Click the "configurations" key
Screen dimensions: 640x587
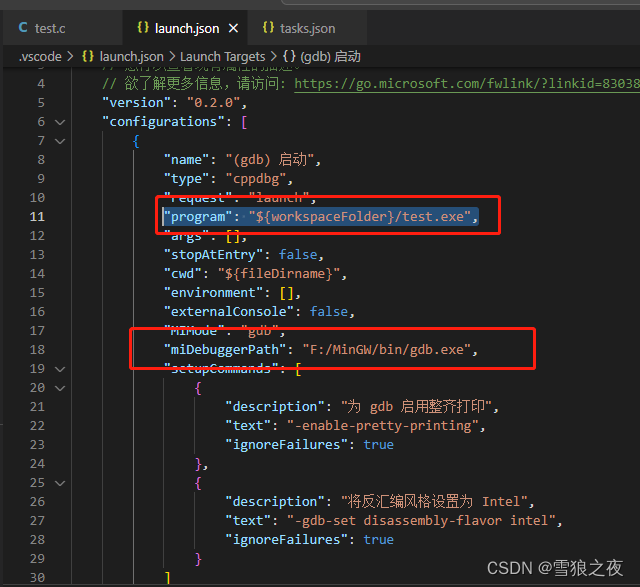(x=163, y=122)
